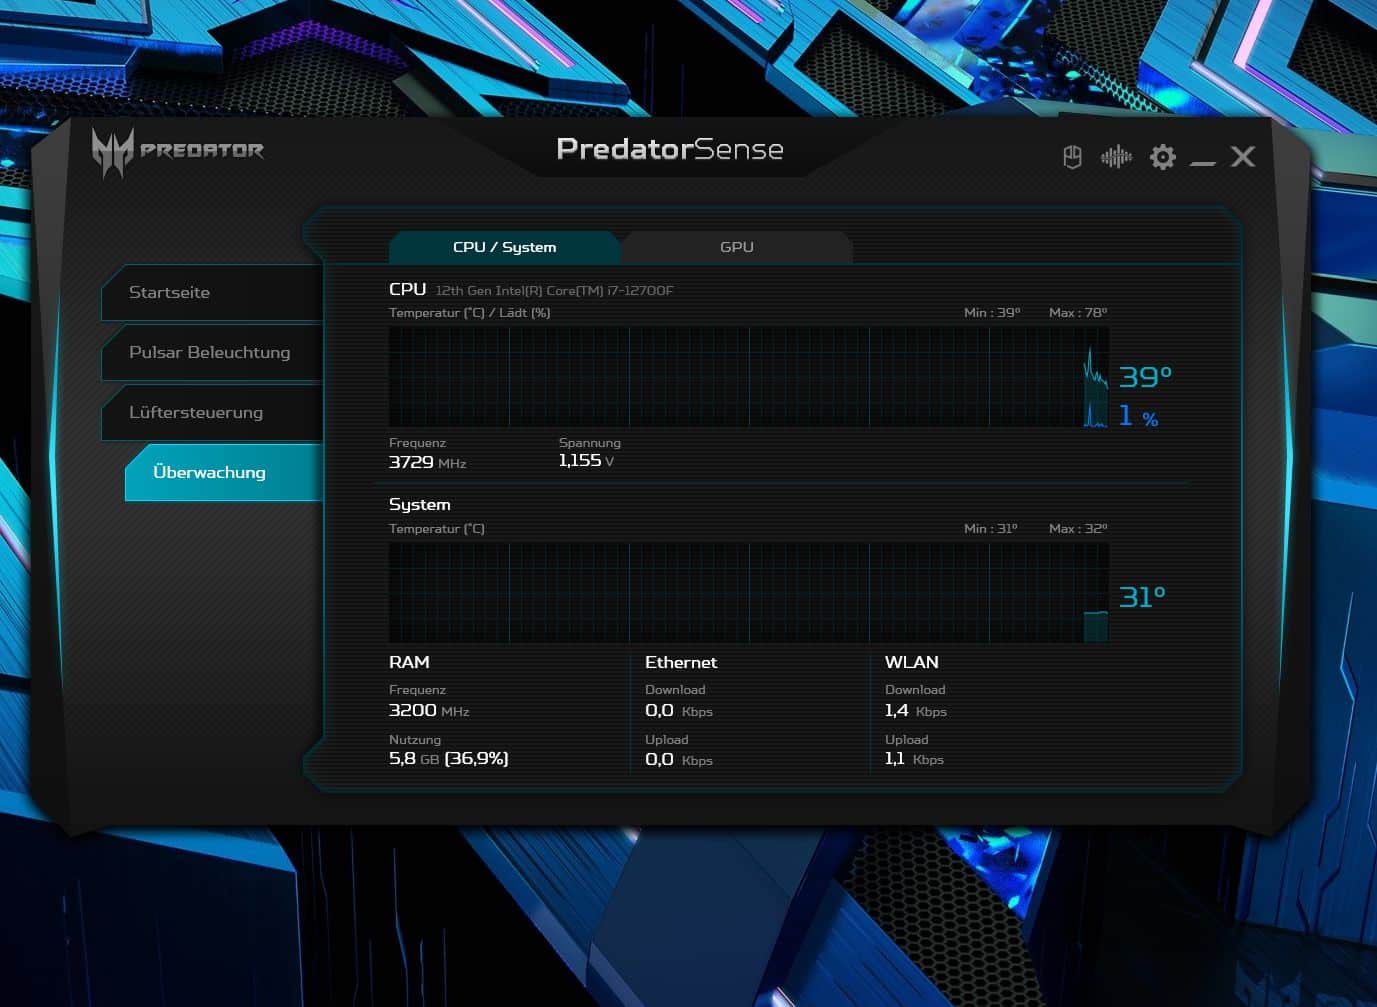Viewport: 1377px width, 1007px height.
Task: Click the 1 % CPU load value
Action: 1138,416
